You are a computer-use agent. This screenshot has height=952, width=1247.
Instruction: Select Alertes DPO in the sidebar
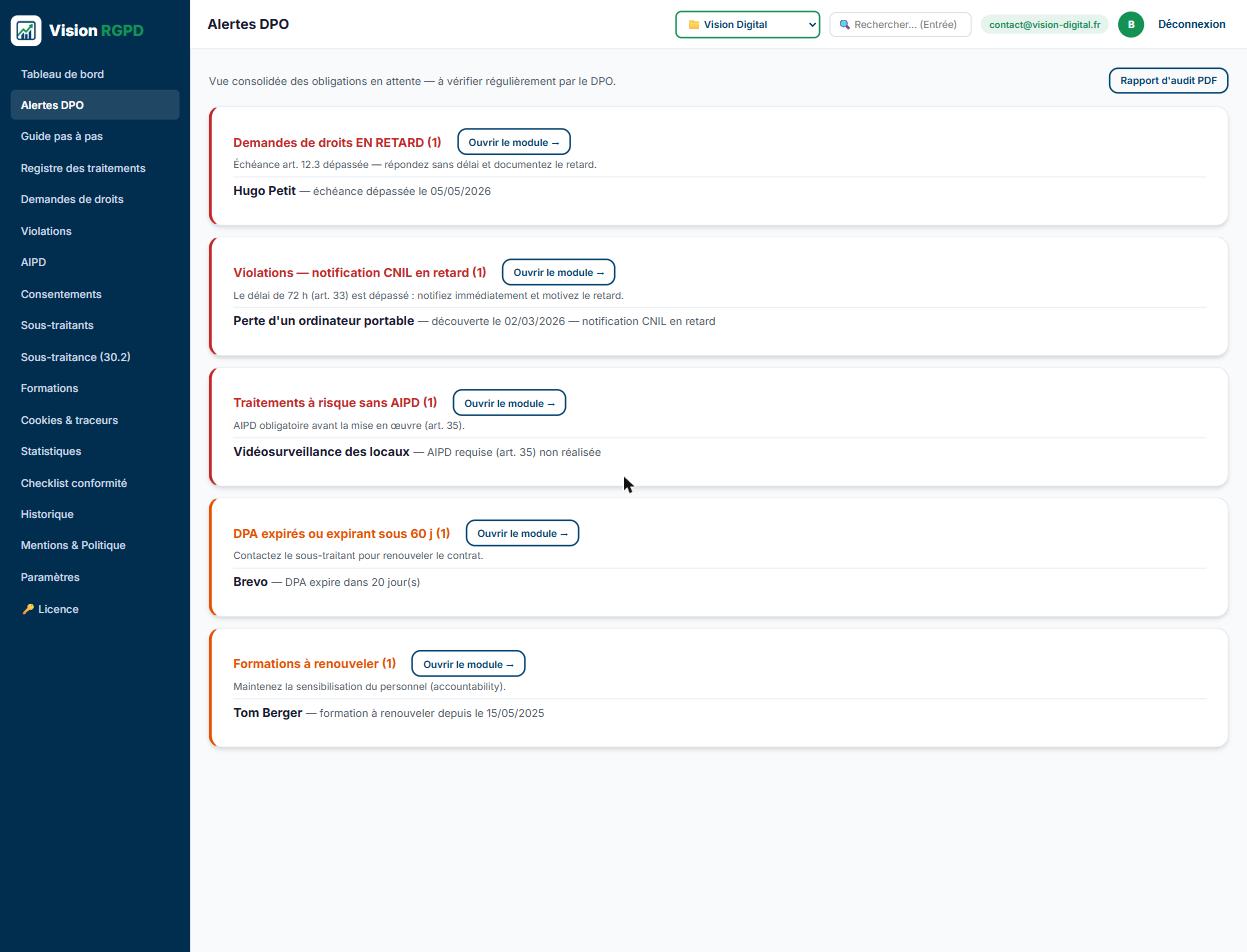95,105
